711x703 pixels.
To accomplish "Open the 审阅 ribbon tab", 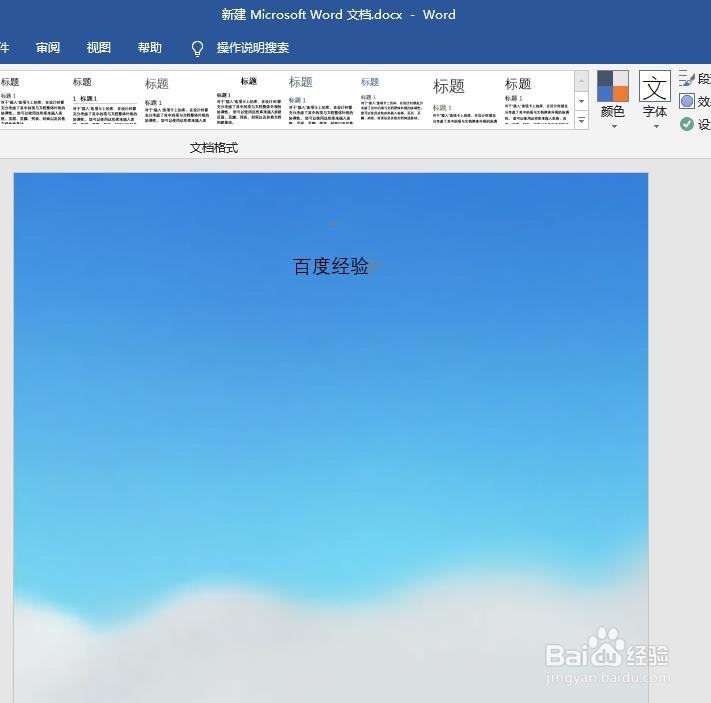I will [48, 48].
